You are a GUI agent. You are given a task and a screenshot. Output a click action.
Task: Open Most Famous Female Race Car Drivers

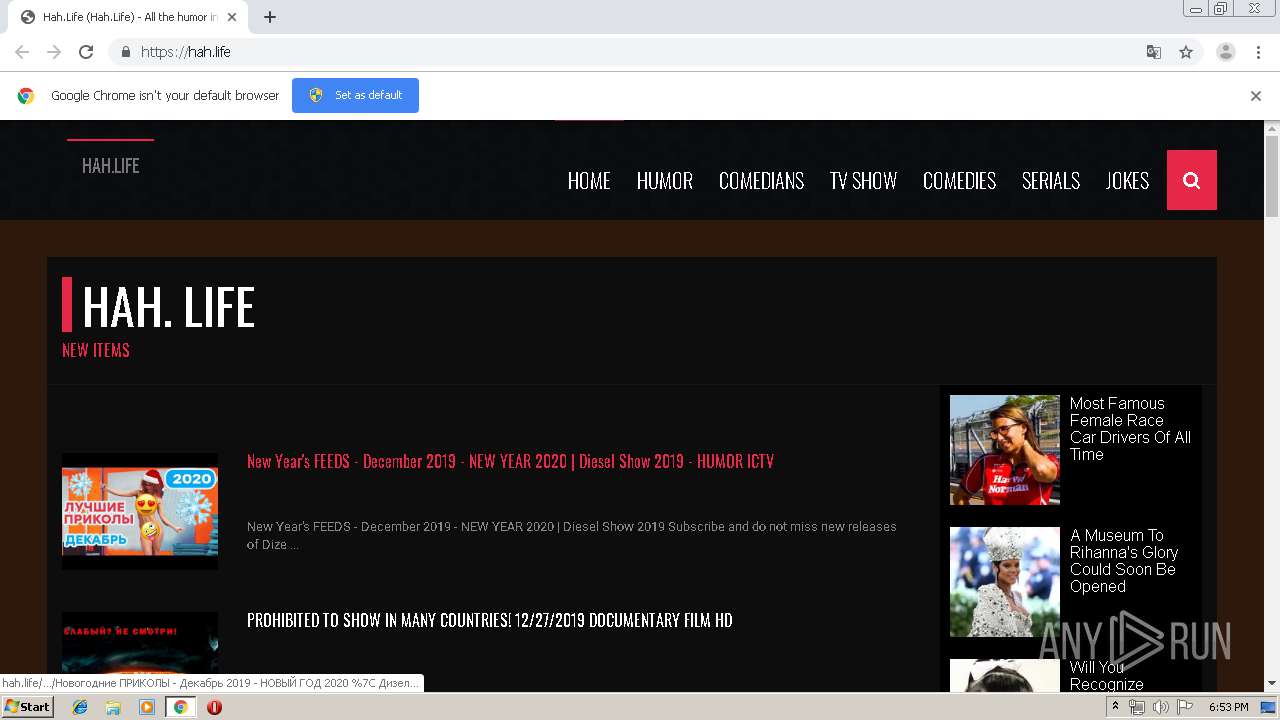(x=1130, y=429)
